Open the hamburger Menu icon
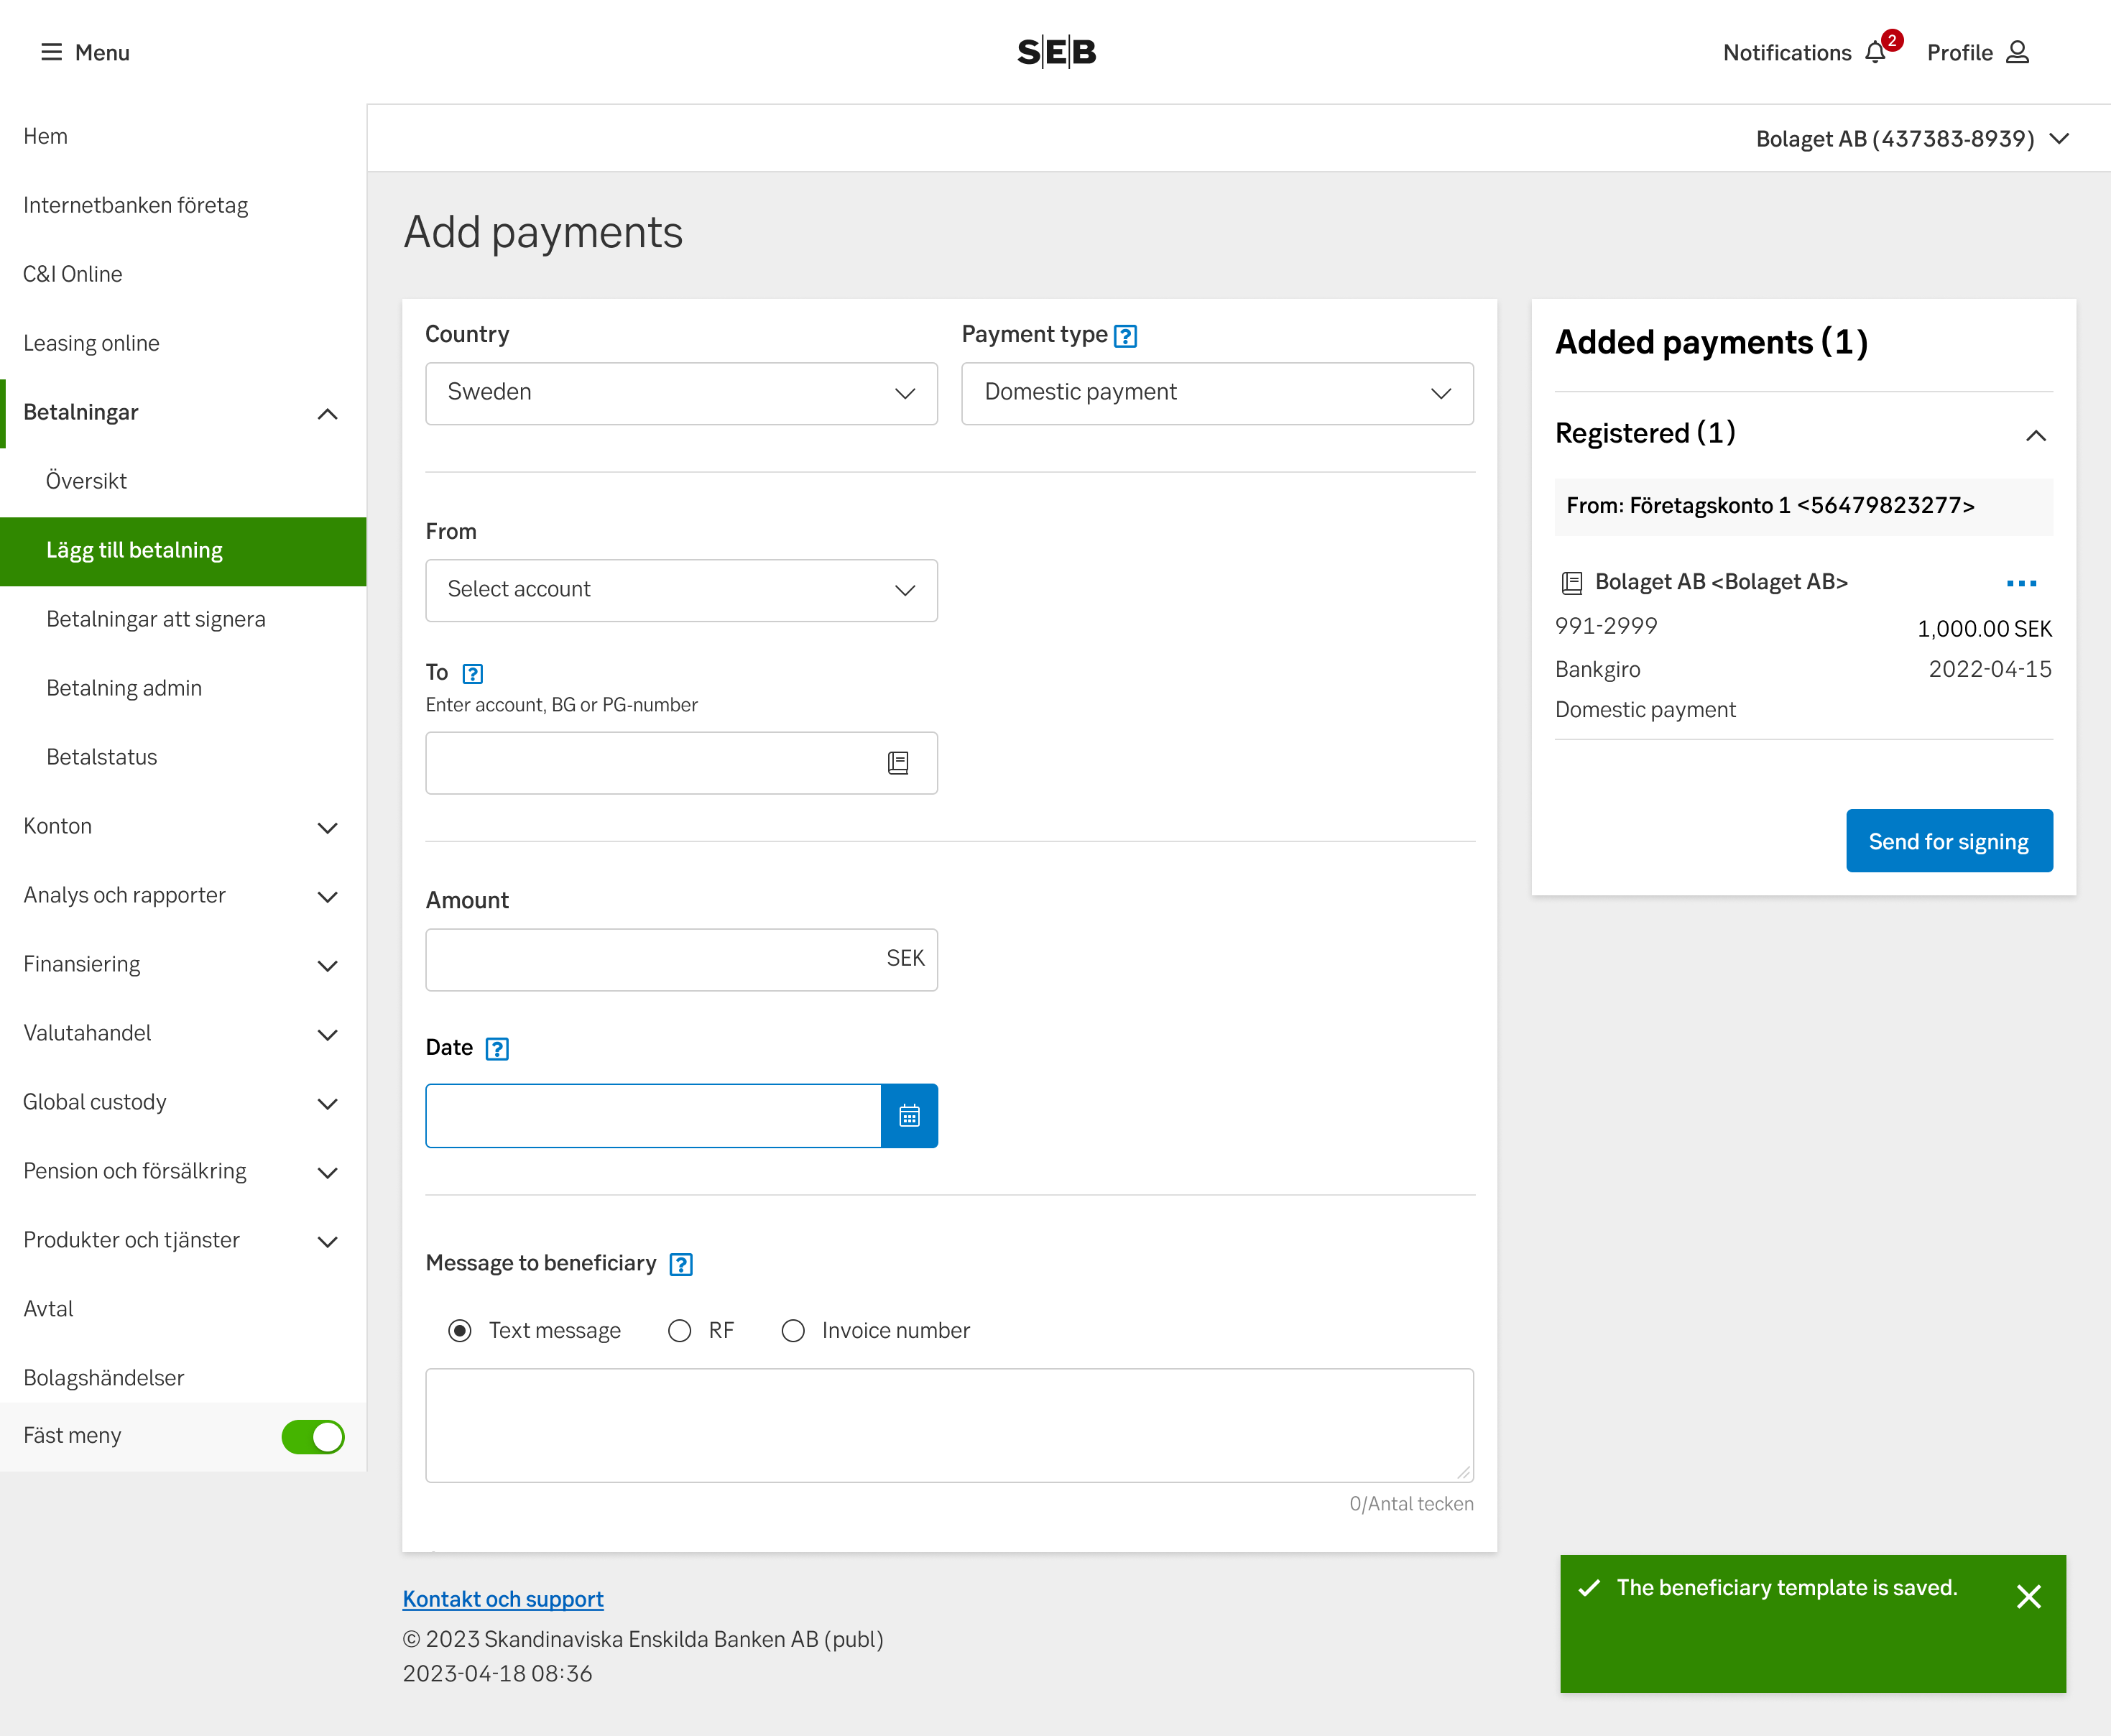2111x1736 pixels. 51,52
